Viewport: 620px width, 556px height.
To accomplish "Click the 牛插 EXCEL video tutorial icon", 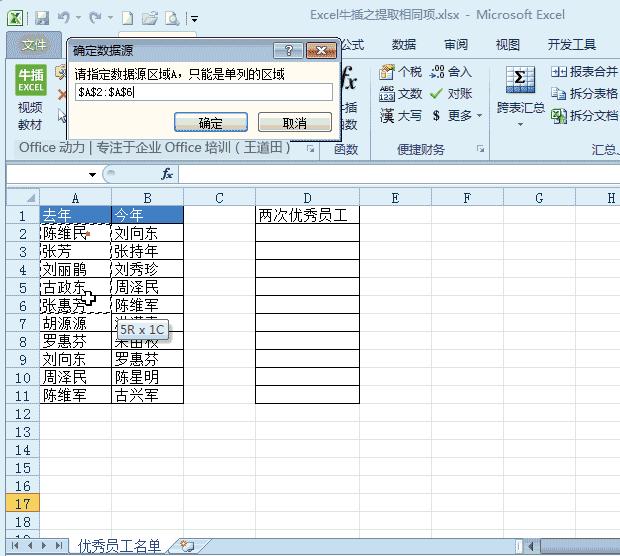I will (x=31, y=80).
